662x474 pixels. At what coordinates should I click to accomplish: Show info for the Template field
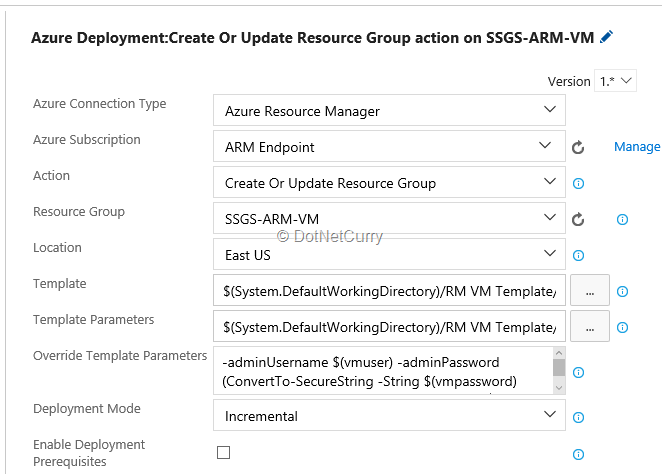(622, 291)
